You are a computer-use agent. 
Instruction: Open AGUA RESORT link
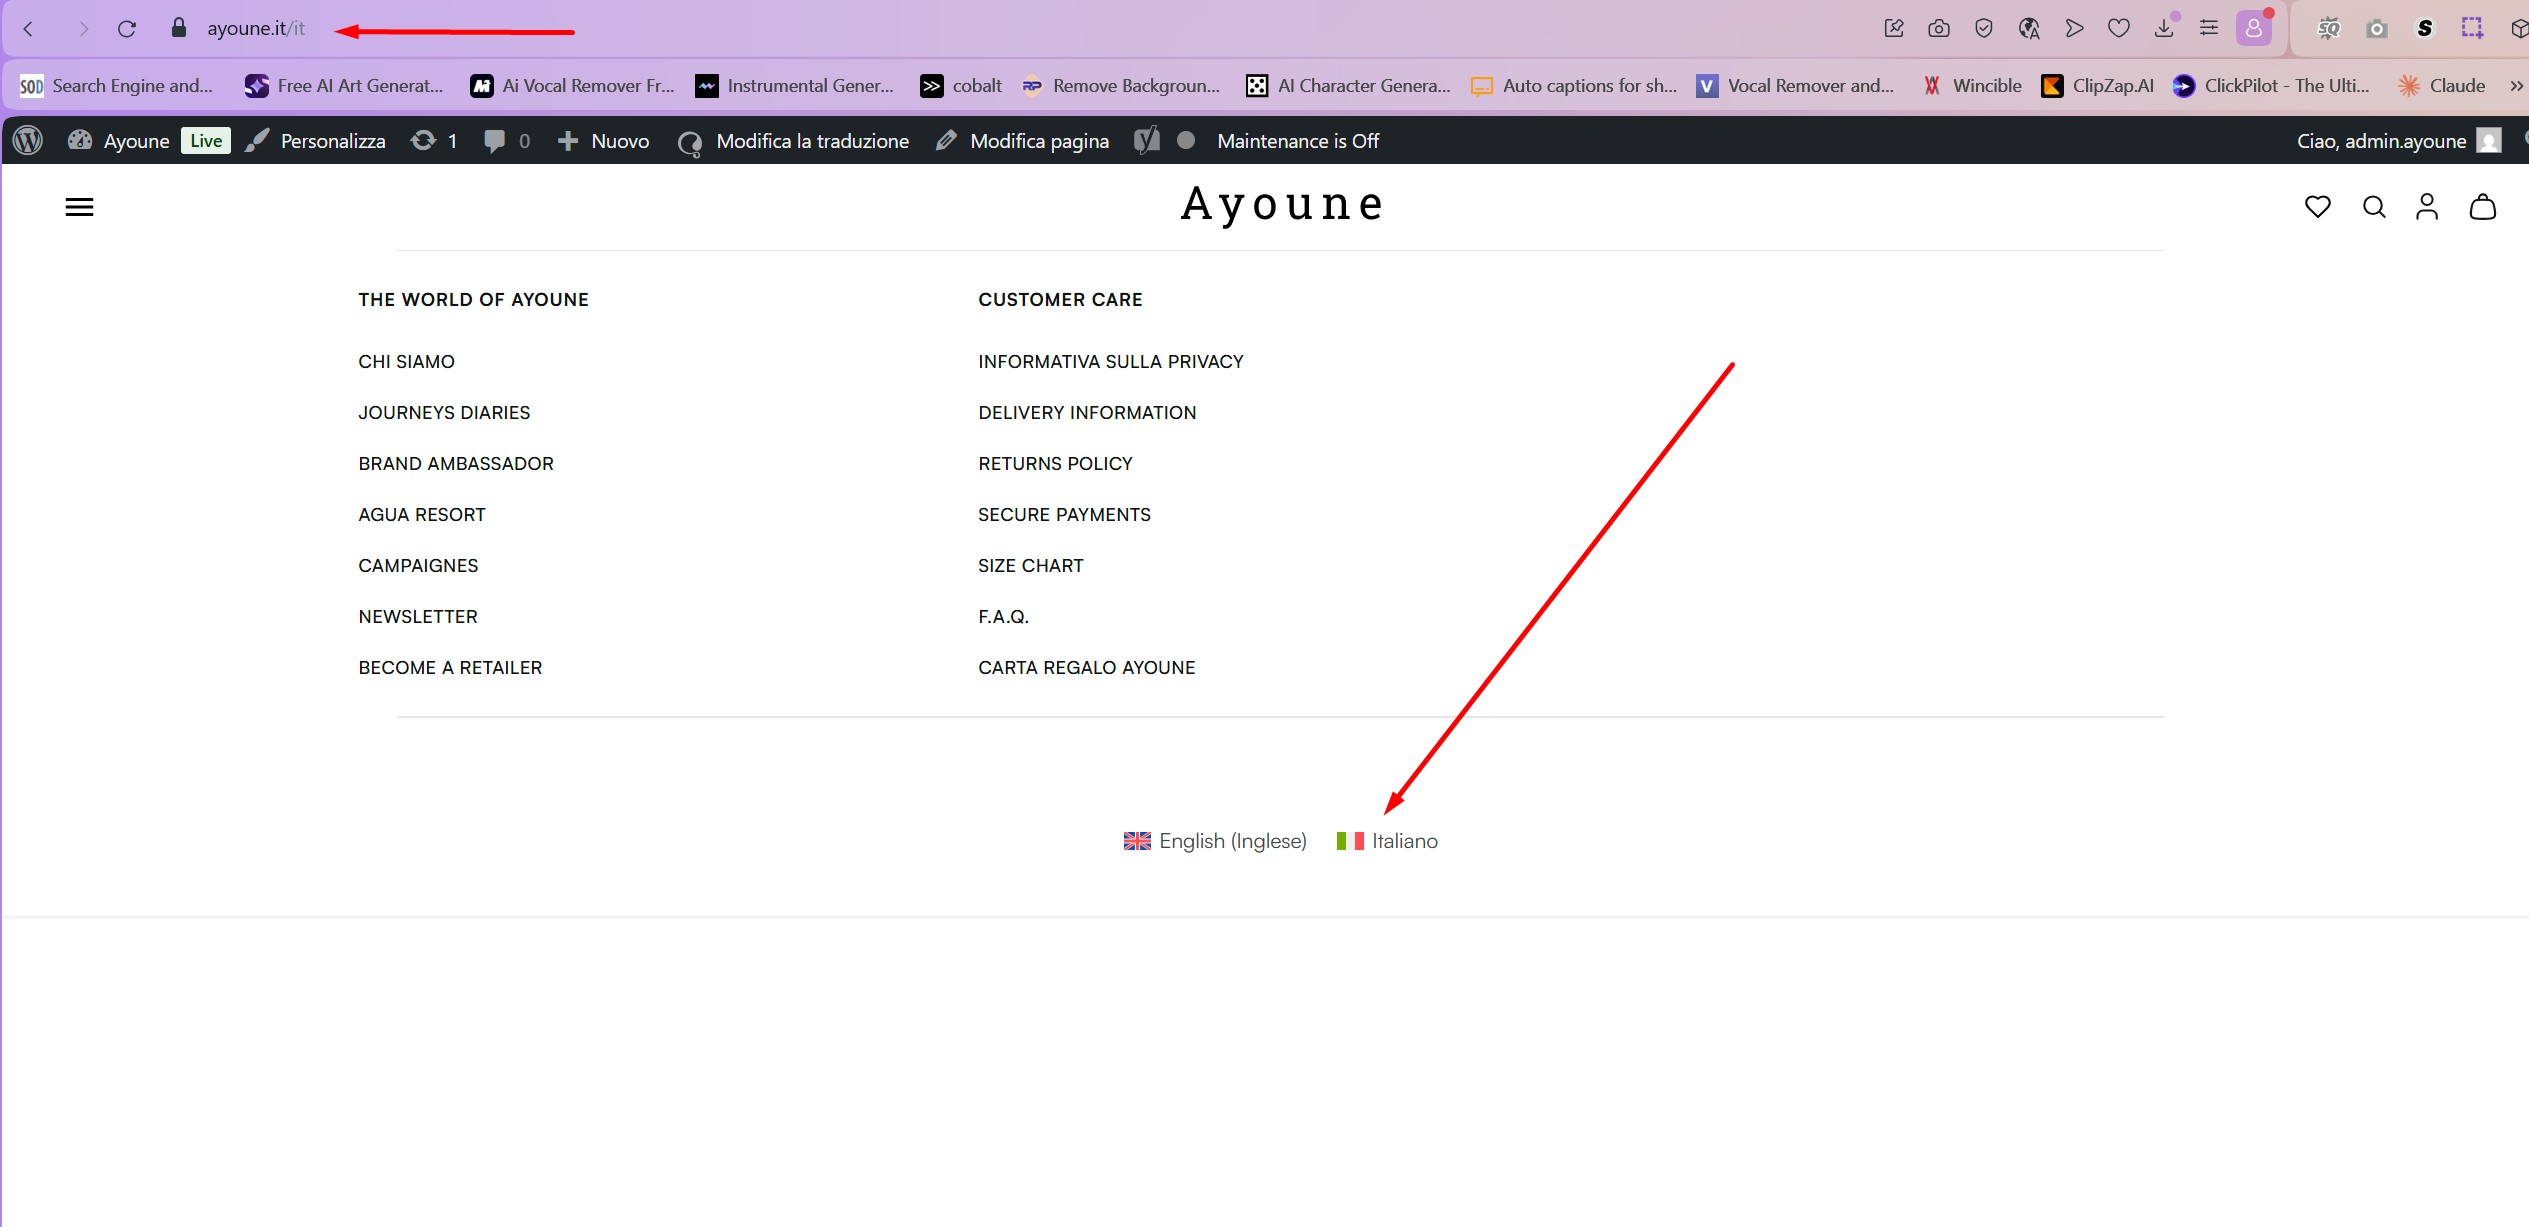(422, 515)
